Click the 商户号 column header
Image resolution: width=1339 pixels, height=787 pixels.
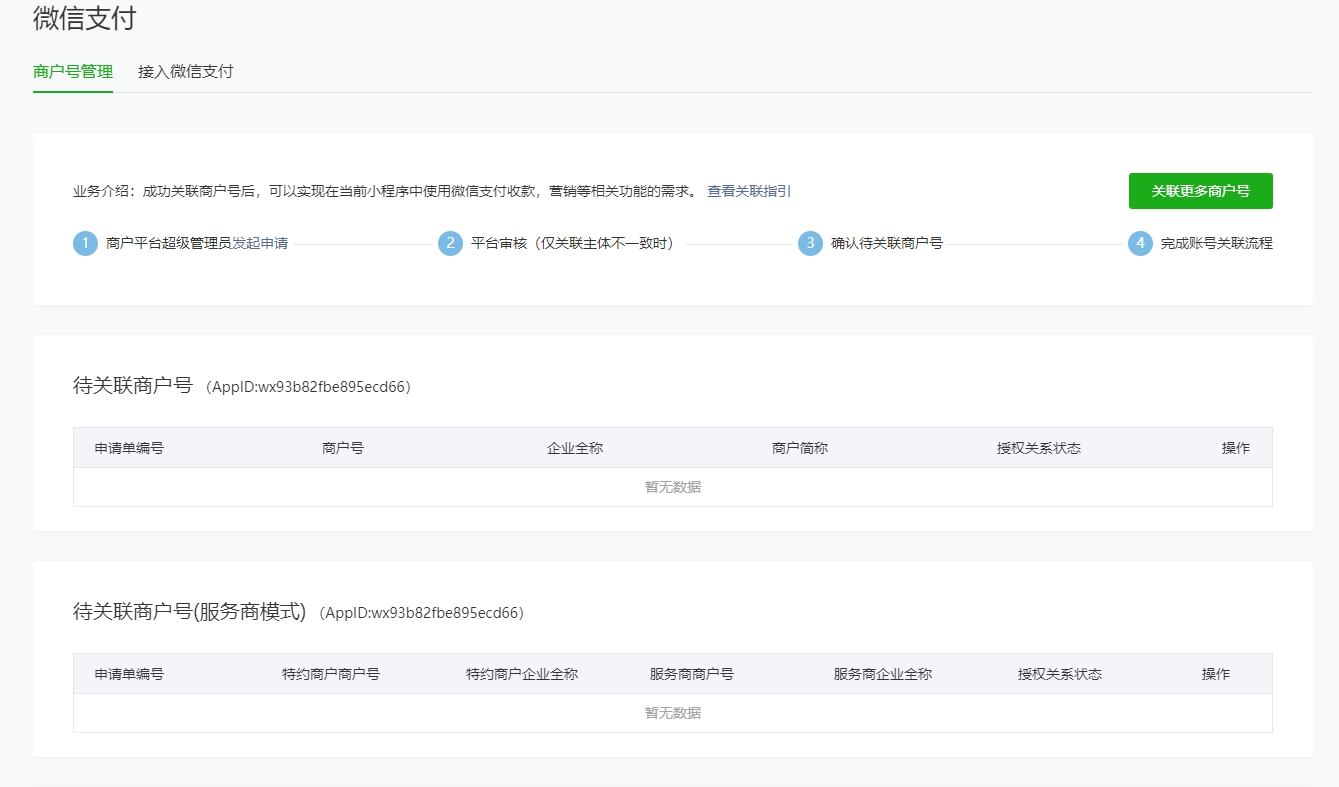coord(343,448)
